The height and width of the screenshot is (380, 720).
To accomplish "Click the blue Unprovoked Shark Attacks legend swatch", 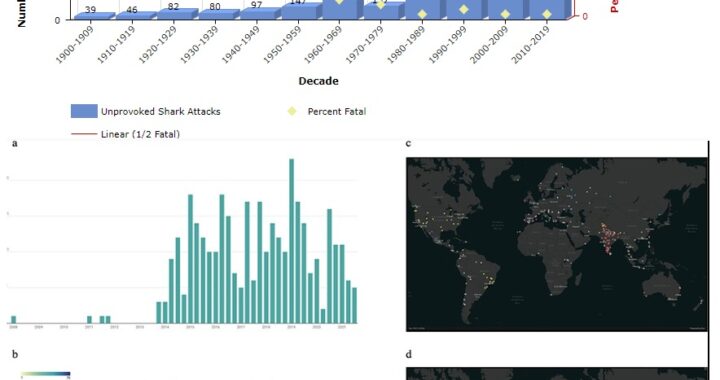I will (84, 112).
